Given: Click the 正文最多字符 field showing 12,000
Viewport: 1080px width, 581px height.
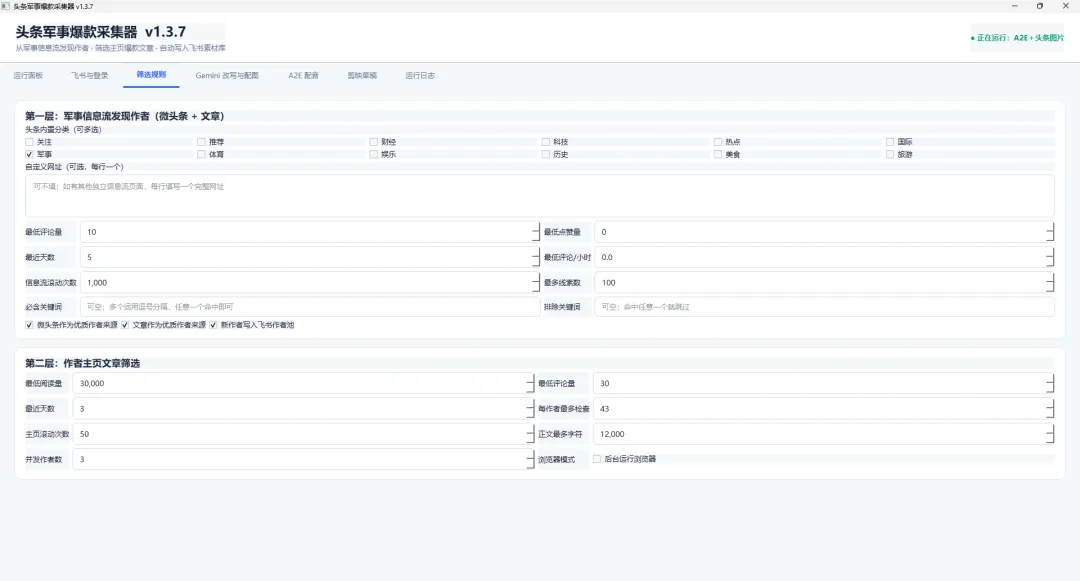Looking at the screenshot, I should click(823, 434).
